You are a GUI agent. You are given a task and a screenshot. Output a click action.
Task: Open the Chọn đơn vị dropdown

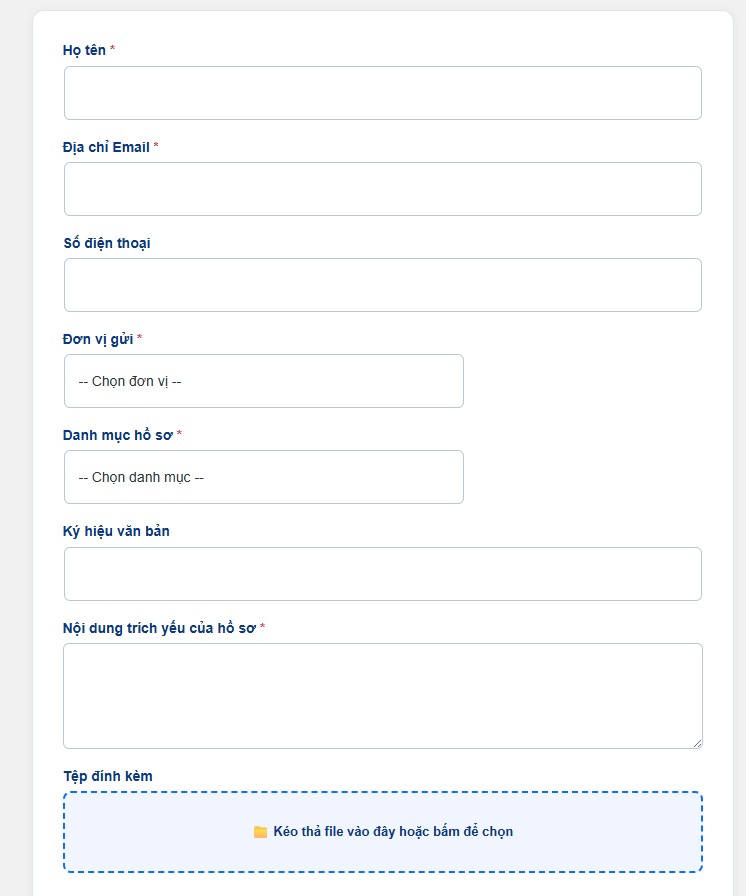coord(263,381)
